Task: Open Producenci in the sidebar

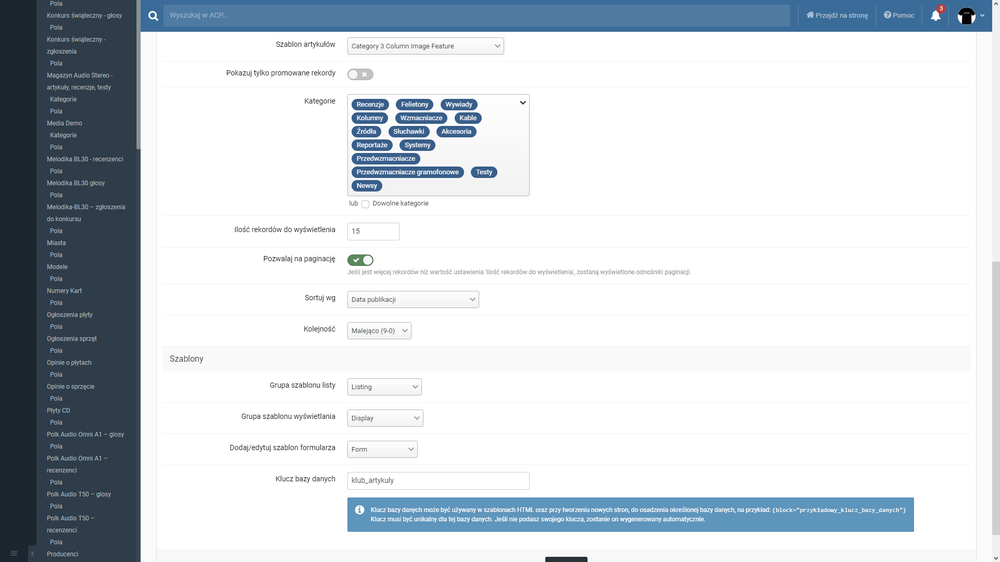Action: click(x=62, y=553)
